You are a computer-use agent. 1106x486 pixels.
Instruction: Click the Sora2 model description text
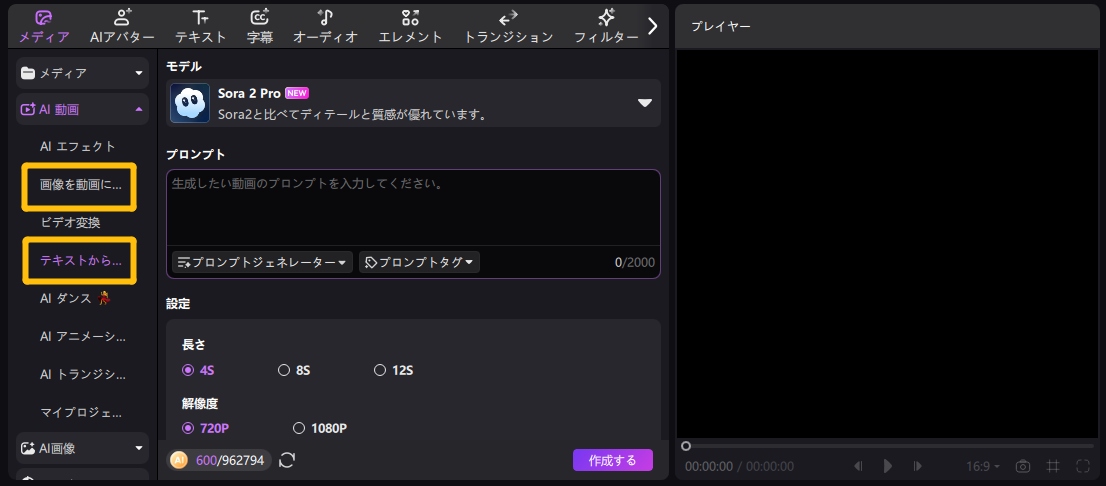click(353, 114)
